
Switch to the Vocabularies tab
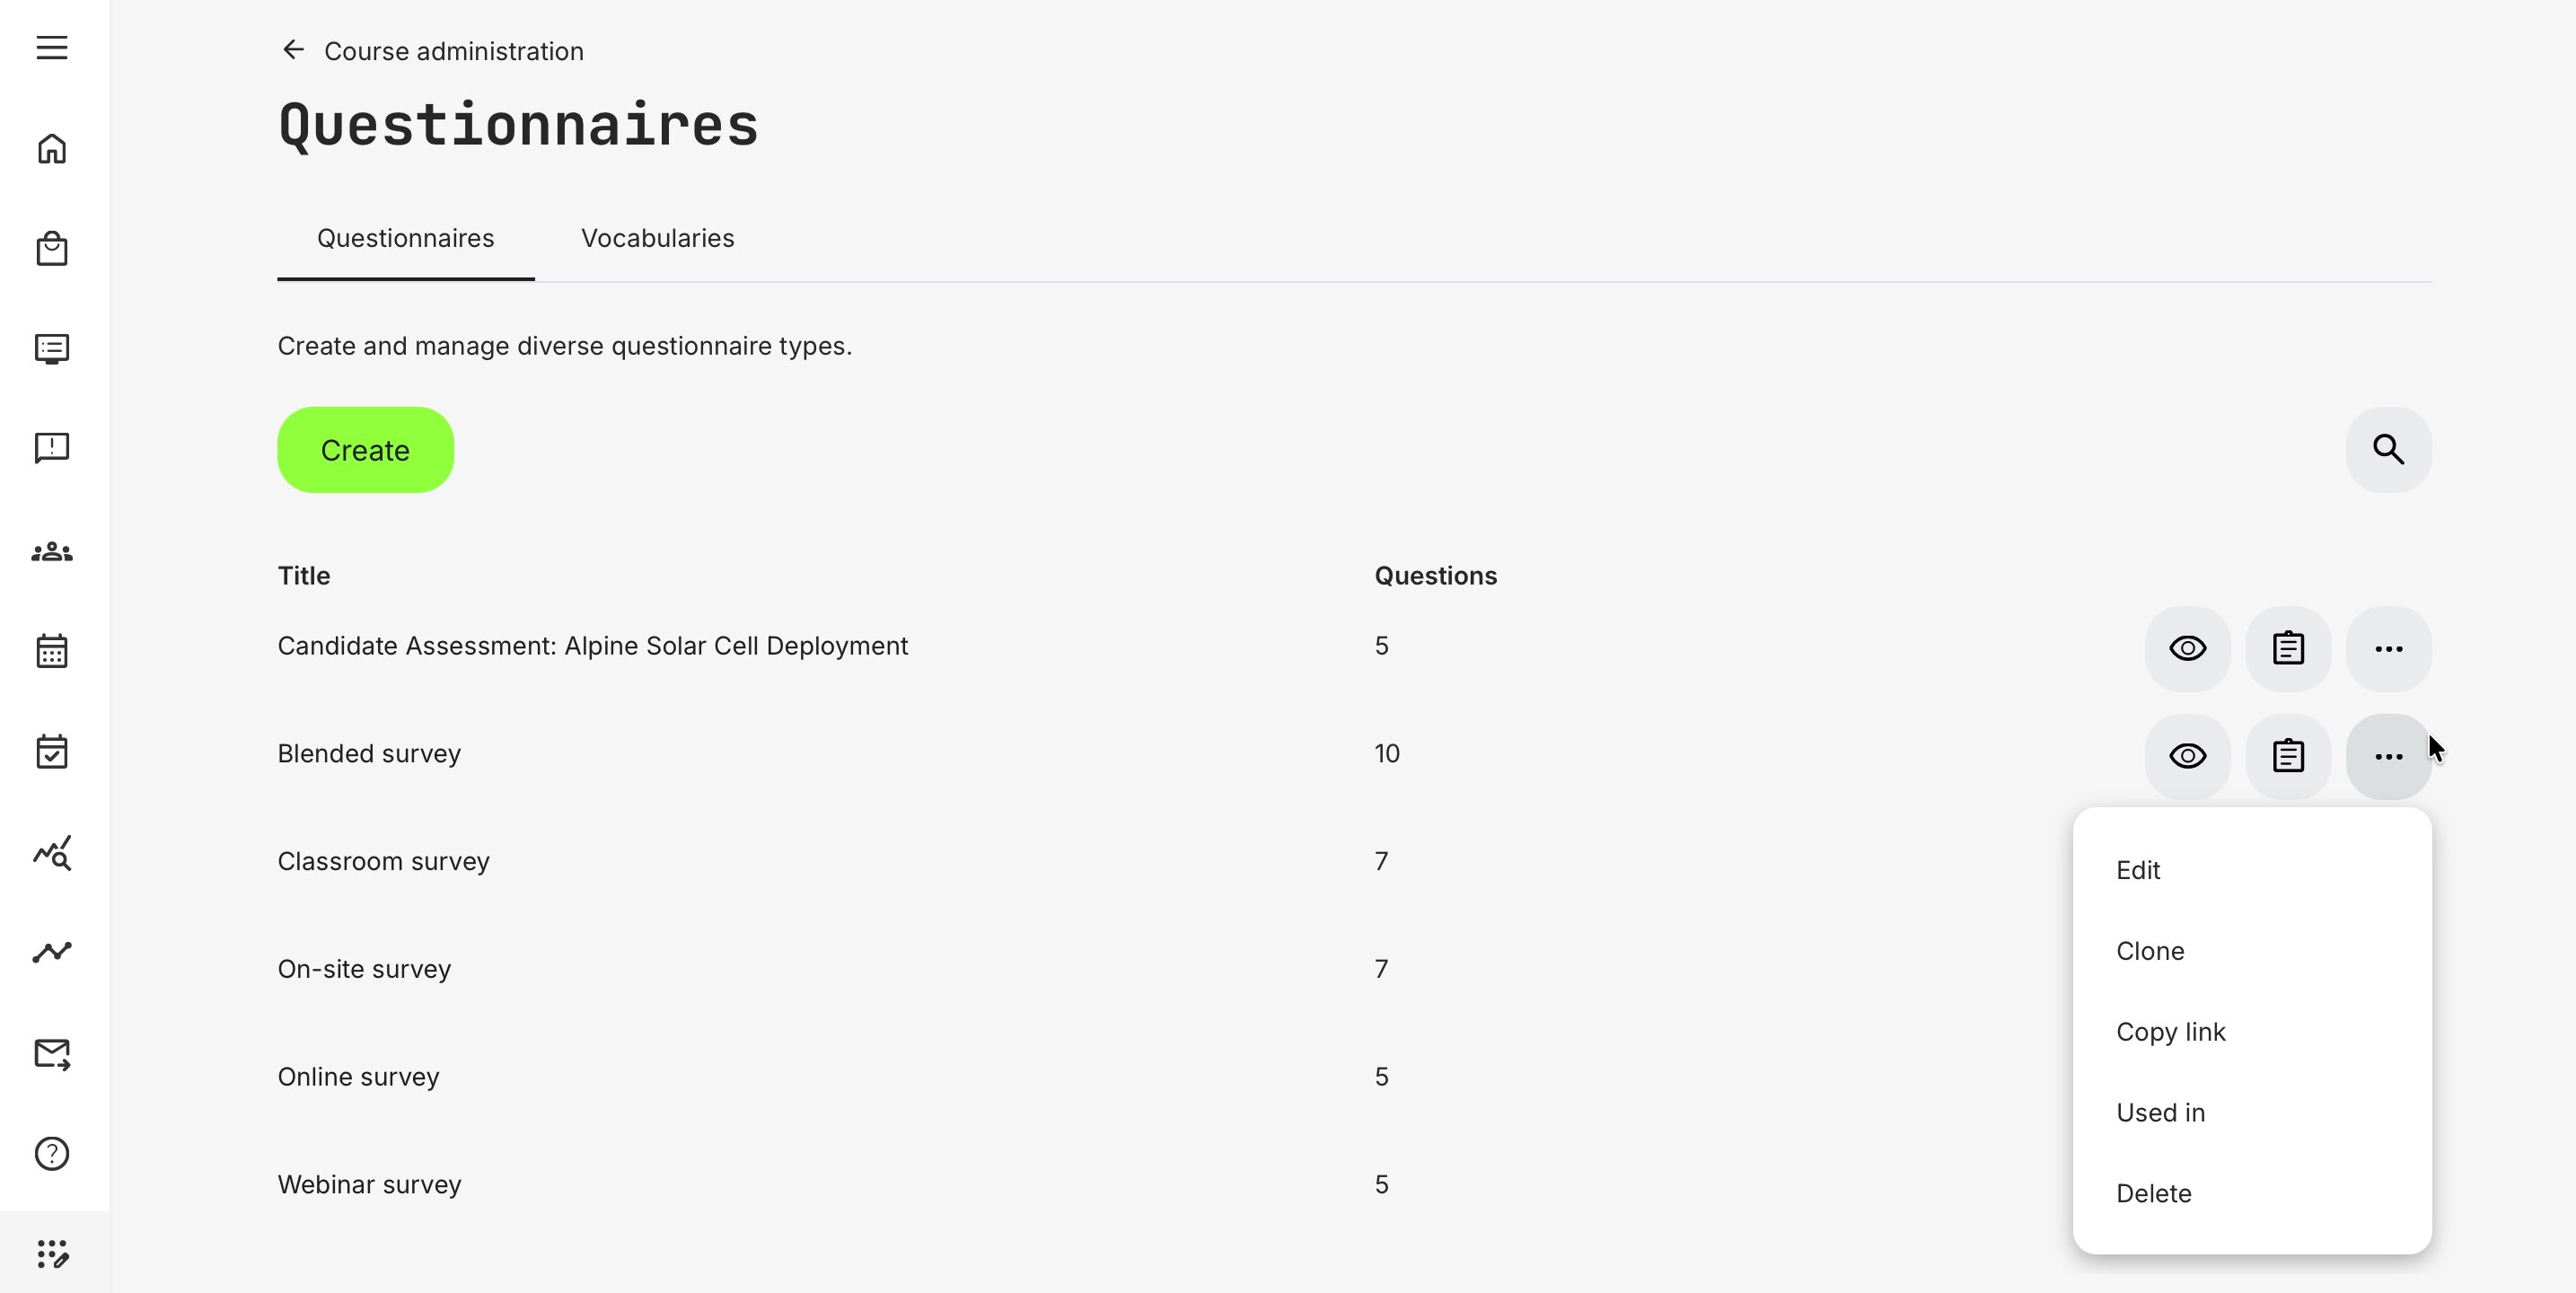(657, 238)
